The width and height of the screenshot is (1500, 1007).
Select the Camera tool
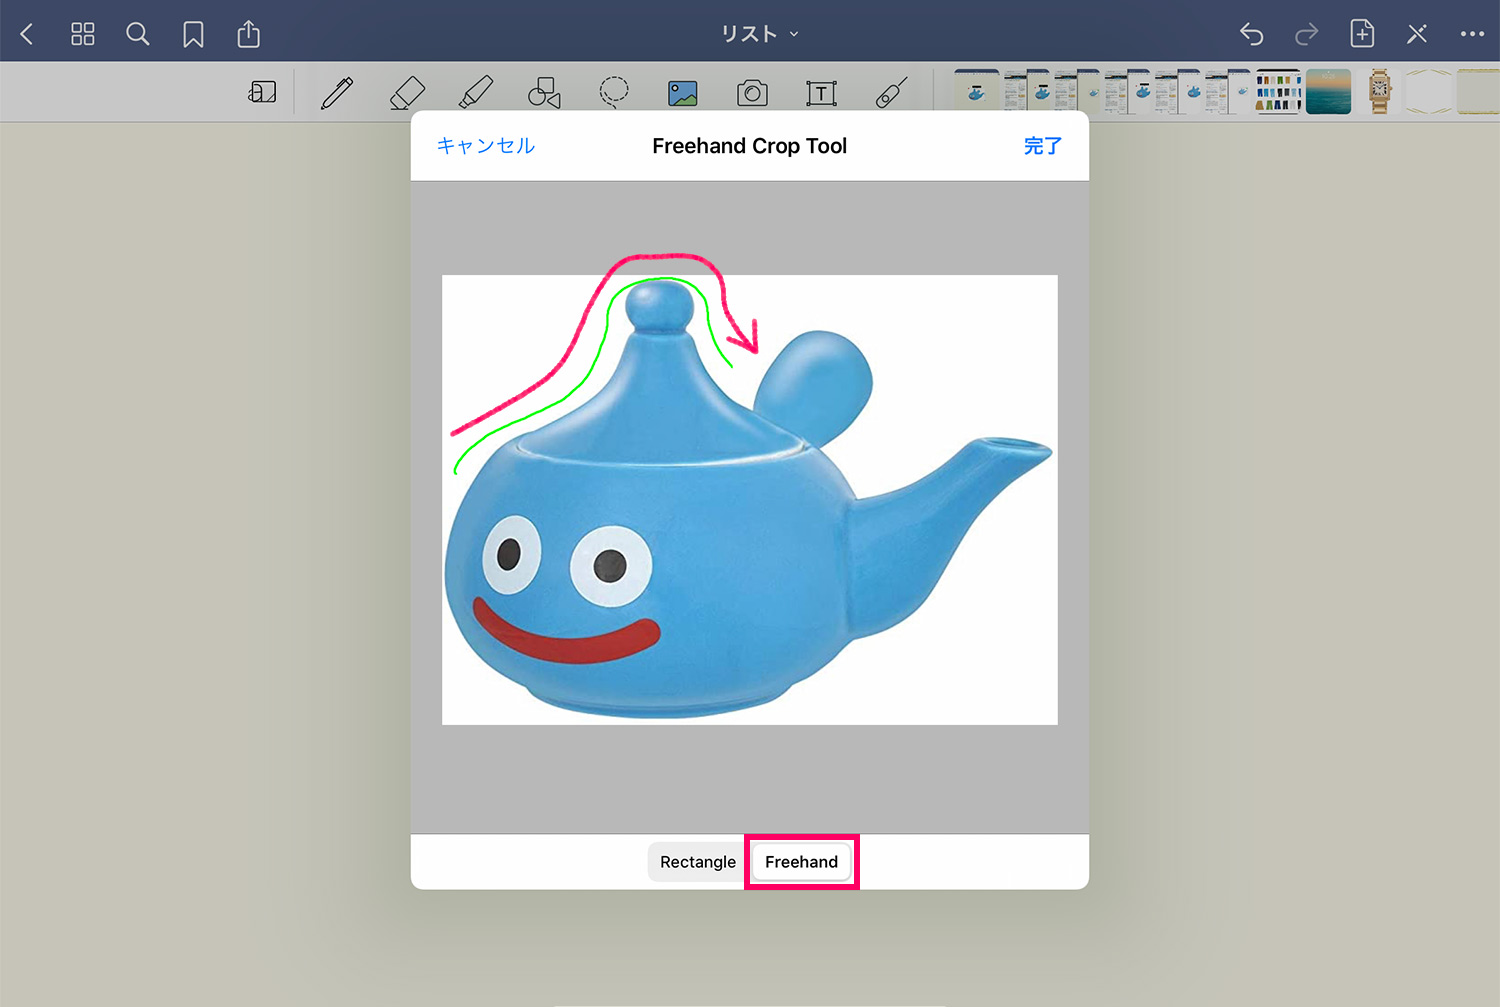click(x=752, y=94)
